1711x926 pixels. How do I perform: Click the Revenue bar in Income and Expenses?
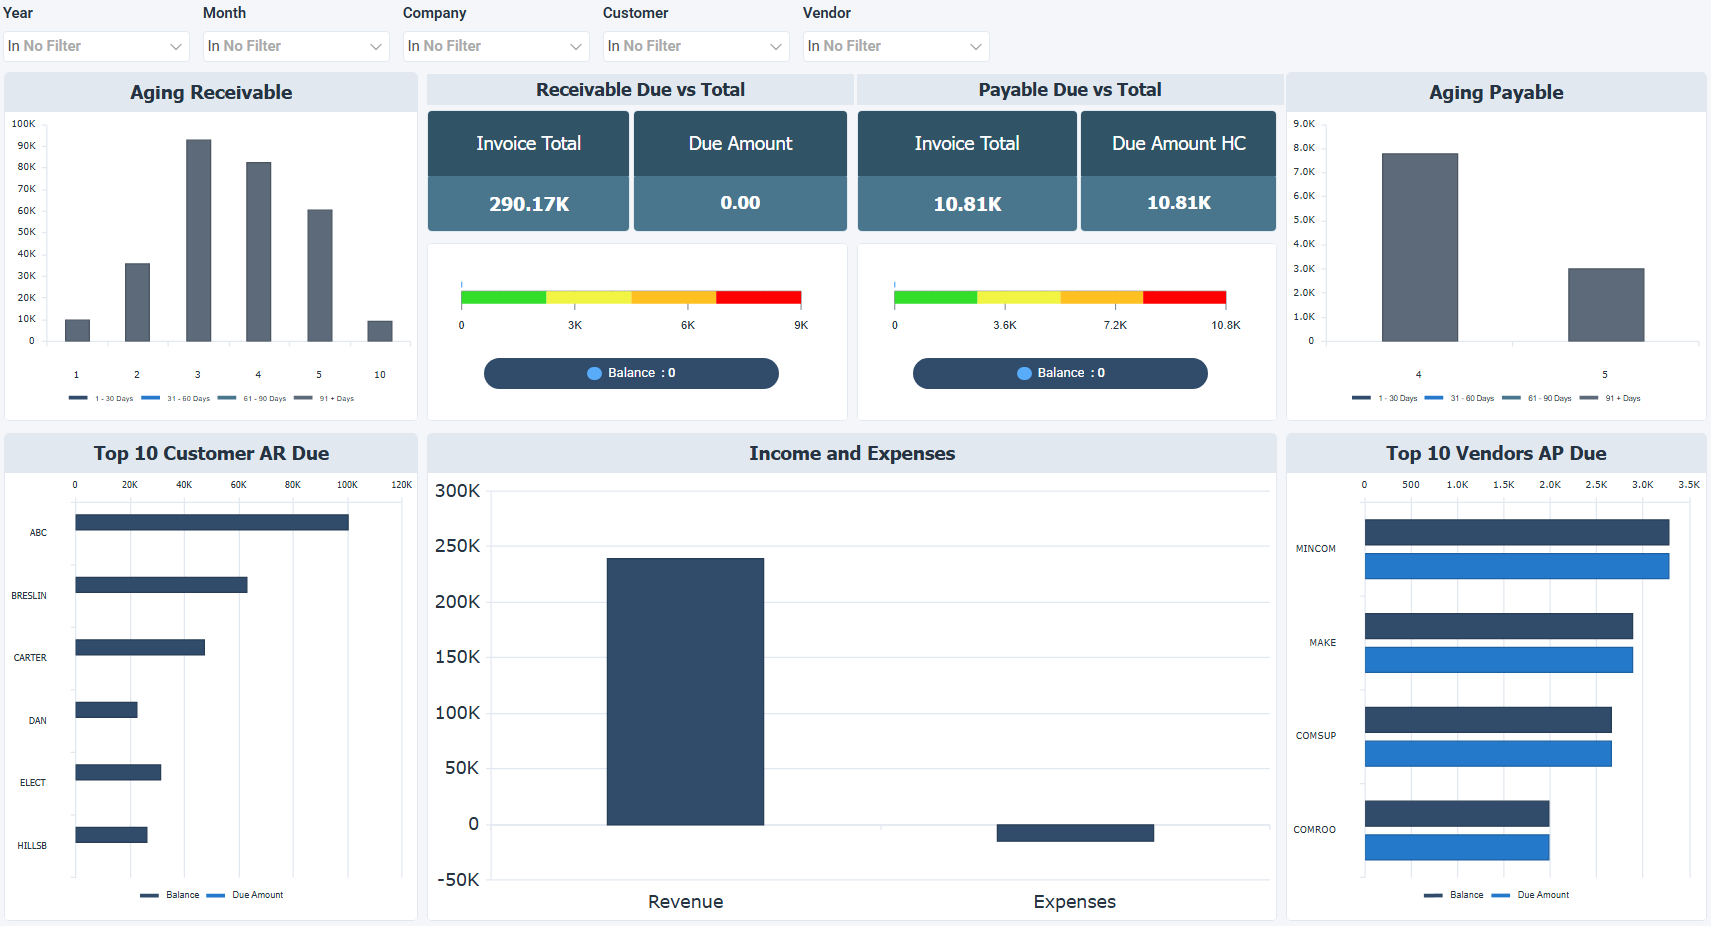pos(685,691)
